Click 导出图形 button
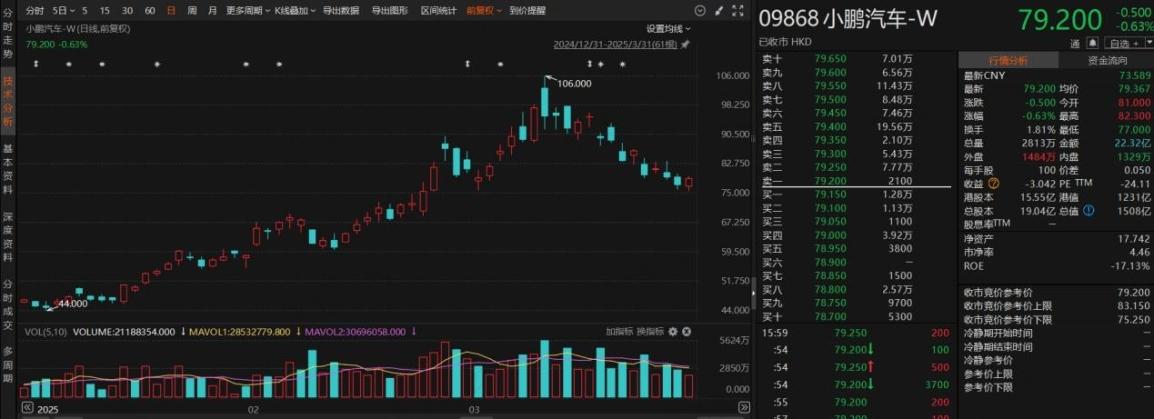Viewport: 1154px width, 419px height. click(389, 11)
